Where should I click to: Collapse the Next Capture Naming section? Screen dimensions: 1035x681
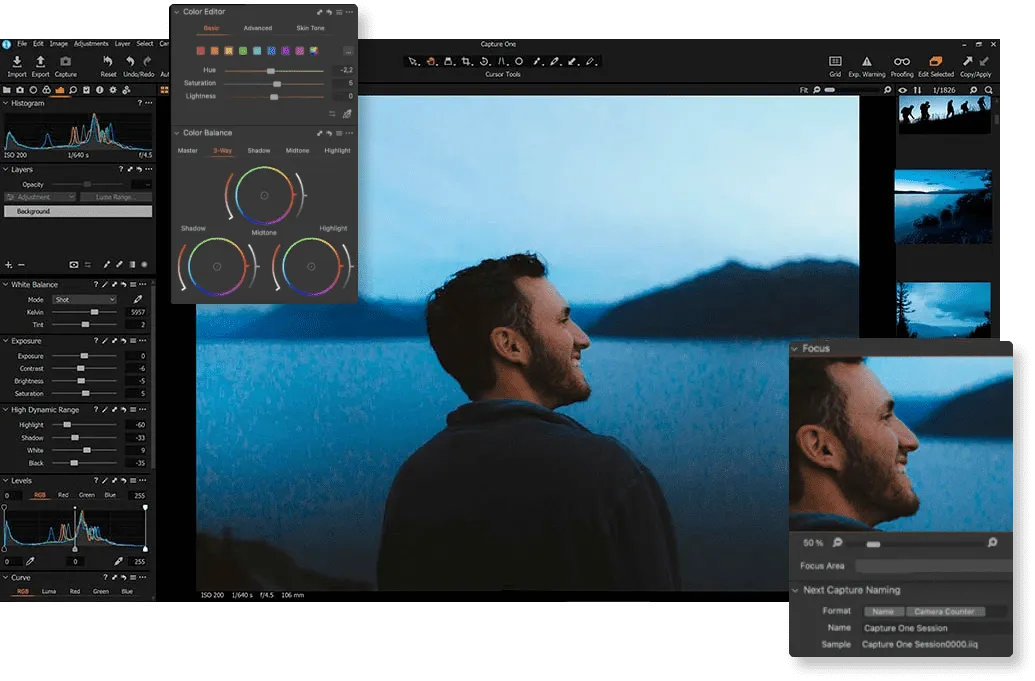click(795, 590)
